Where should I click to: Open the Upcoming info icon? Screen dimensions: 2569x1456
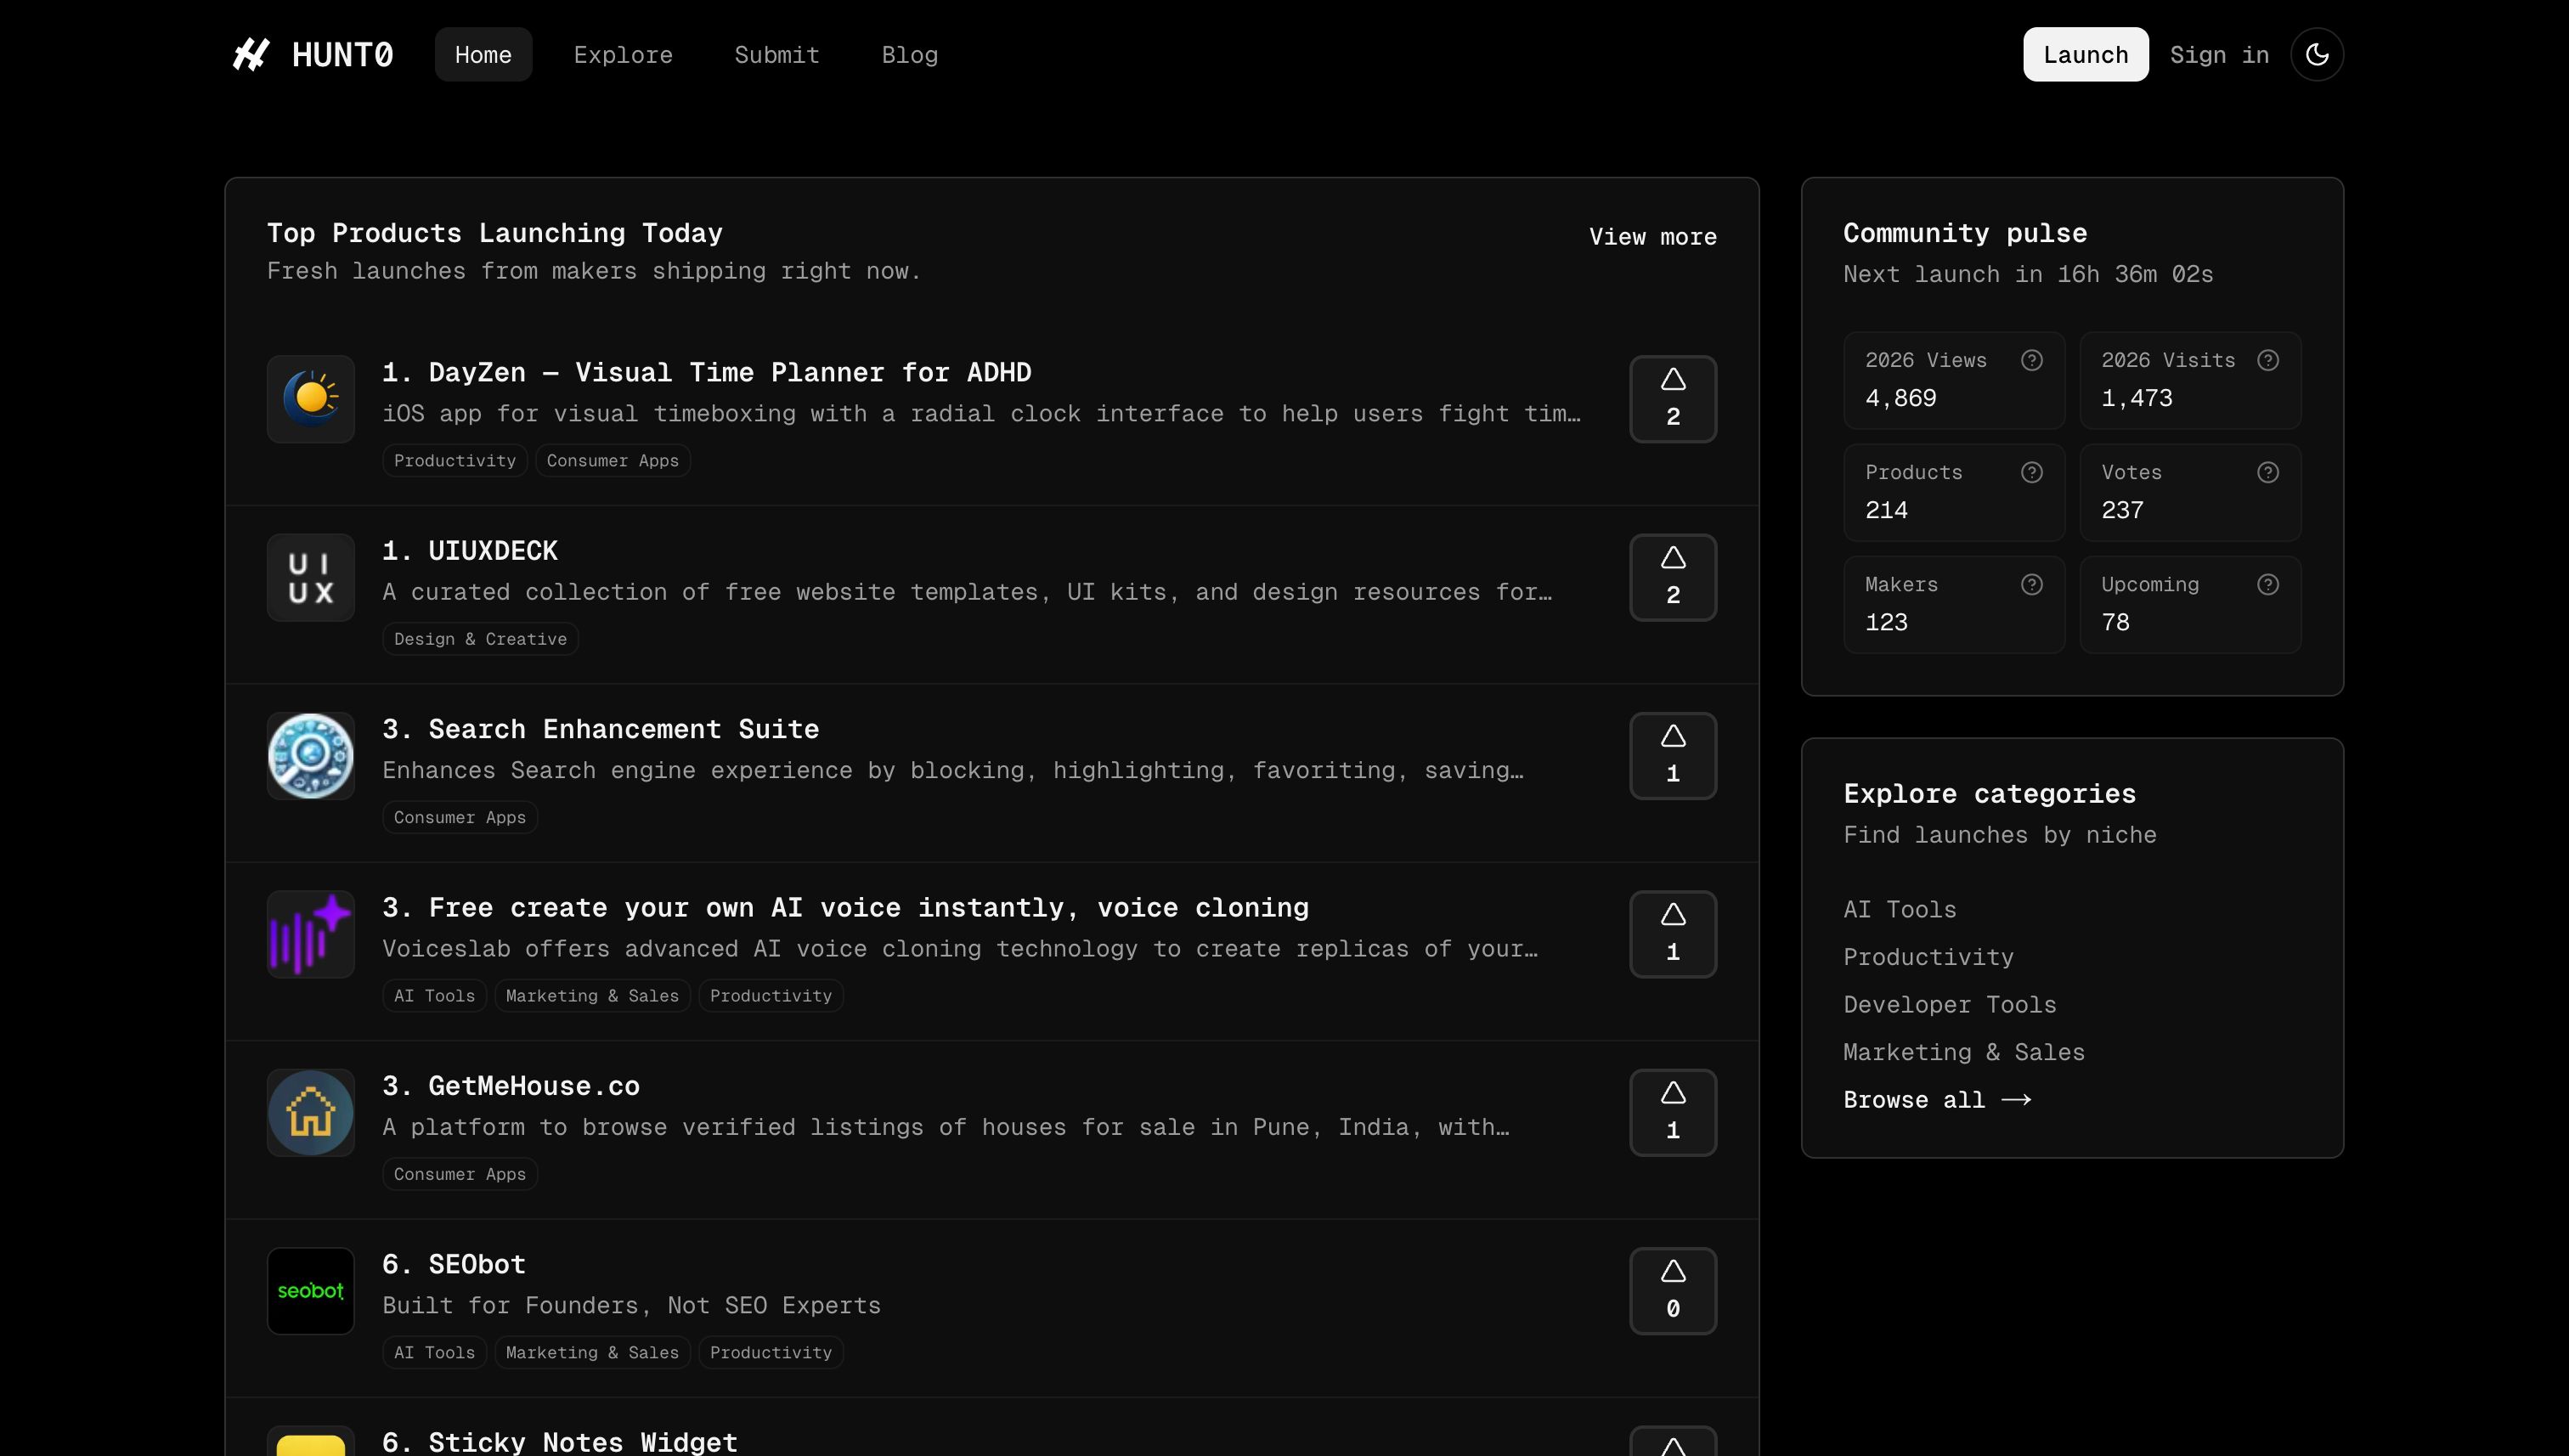tap(2268, 584)
